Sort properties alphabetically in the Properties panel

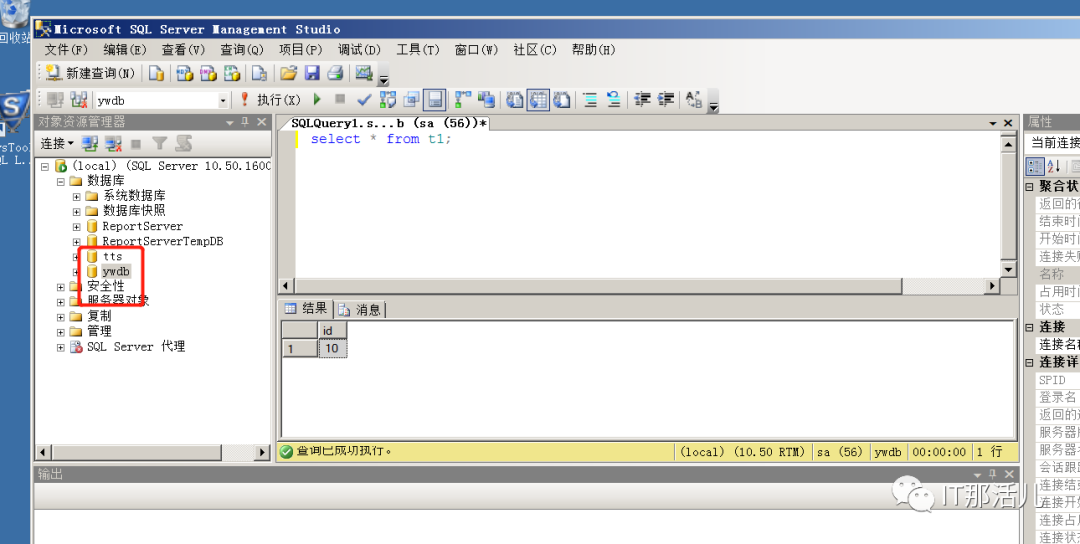coord(1054,166)
